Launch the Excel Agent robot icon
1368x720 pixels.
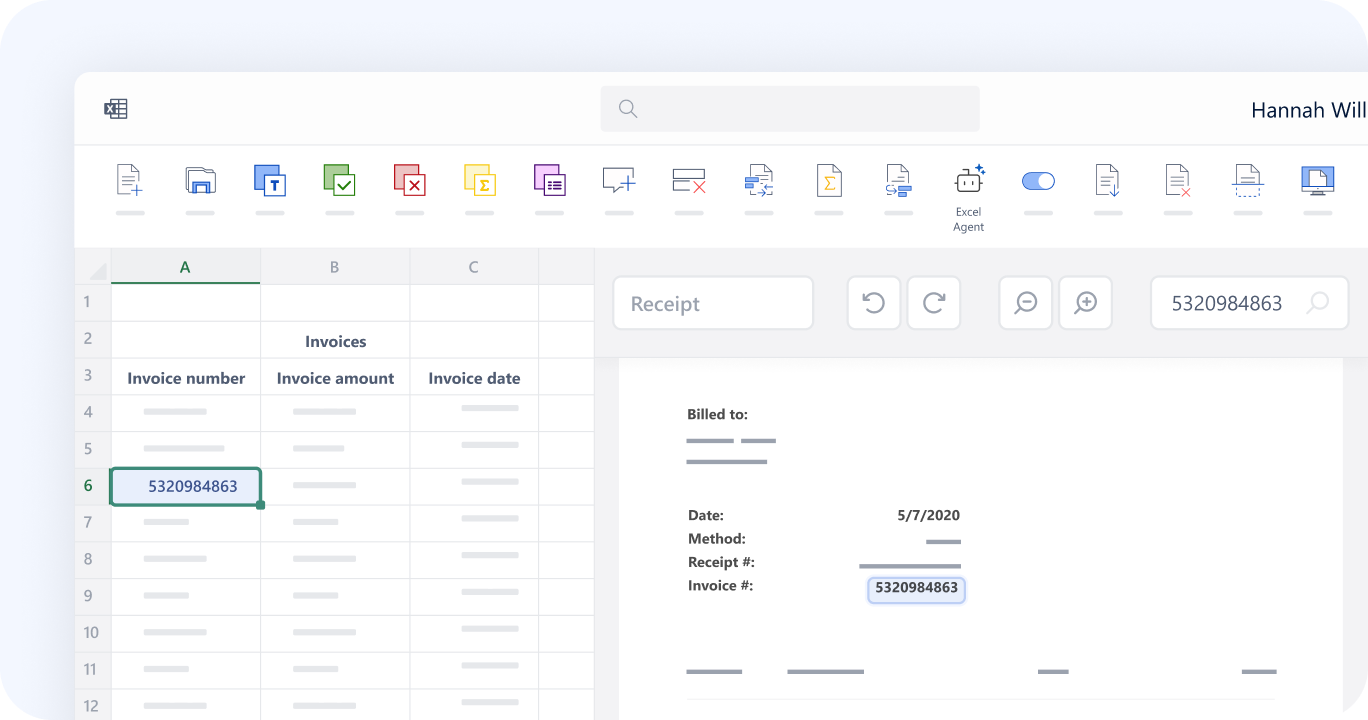[968, 181]
